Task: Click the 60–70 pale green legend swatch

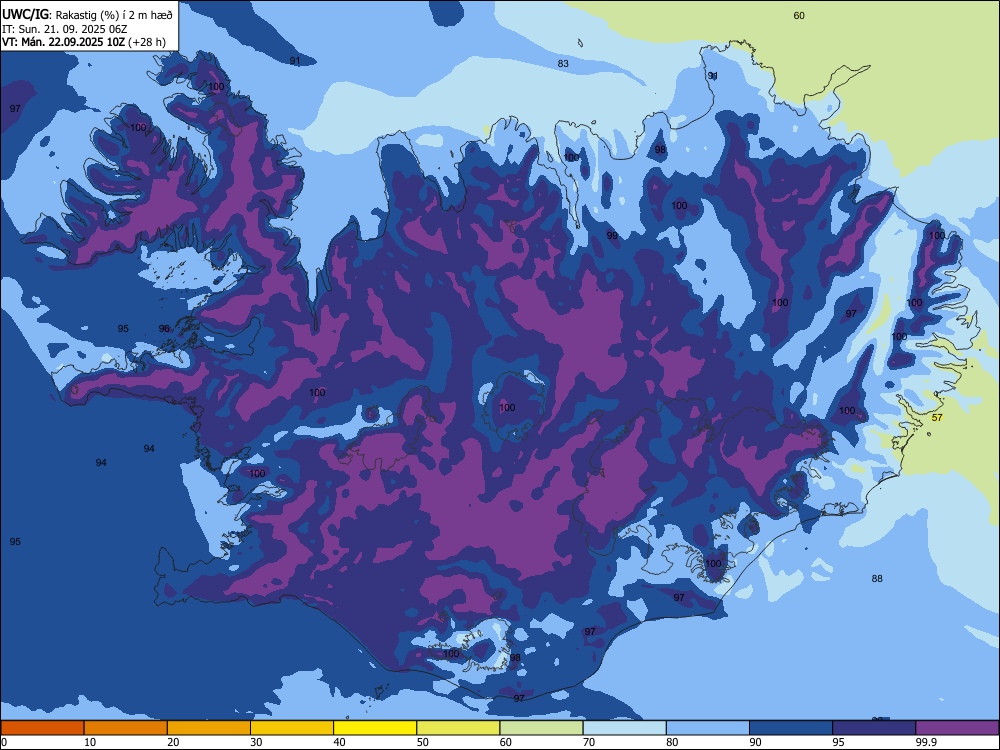Action: [x=541, y=728]
